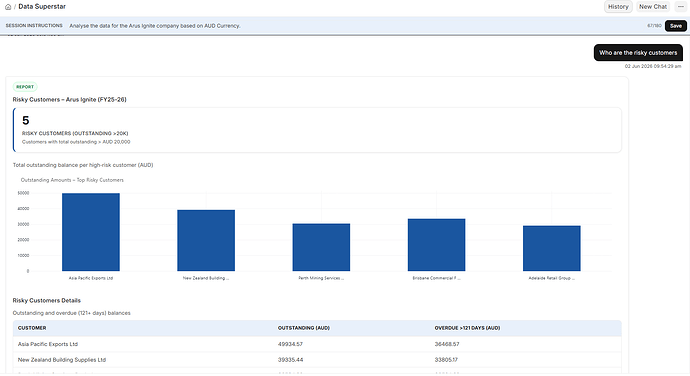
Task: Click the Brisbane Commercial bar in chart
Action: click(437, 245)
